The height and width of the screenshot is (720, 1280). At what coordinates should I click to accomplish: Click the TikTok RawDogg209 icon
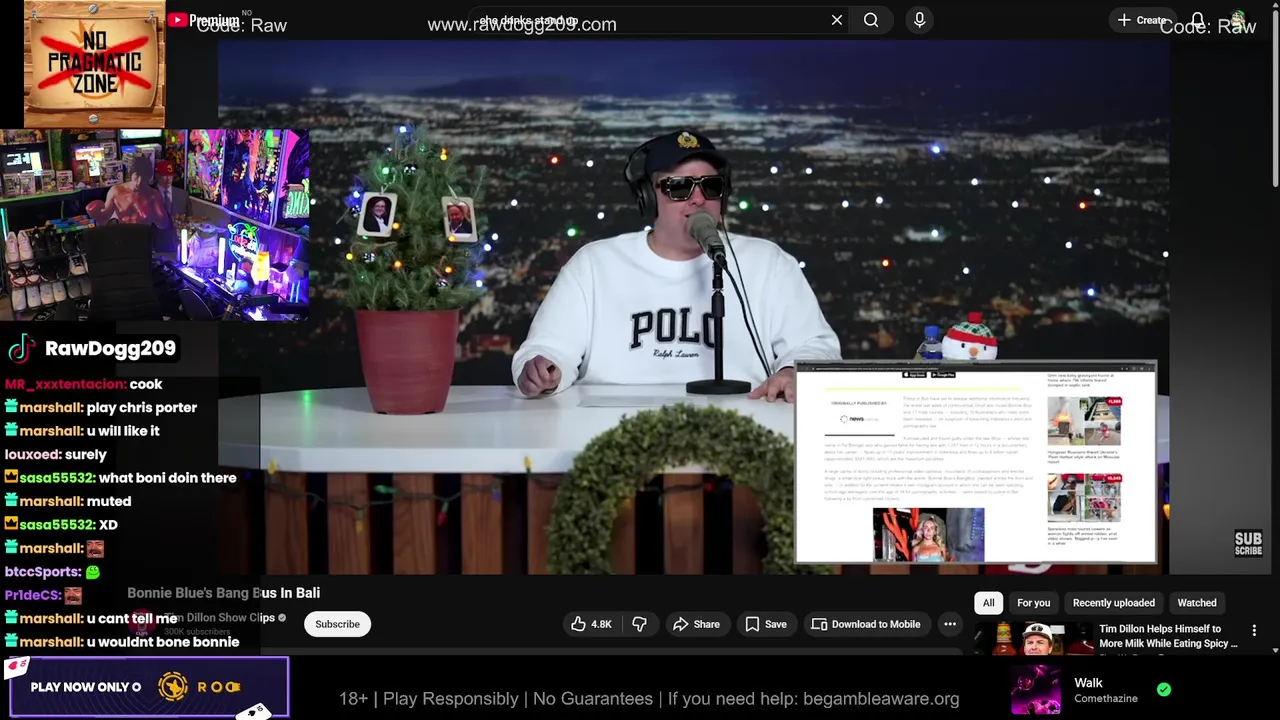[21, 349]
